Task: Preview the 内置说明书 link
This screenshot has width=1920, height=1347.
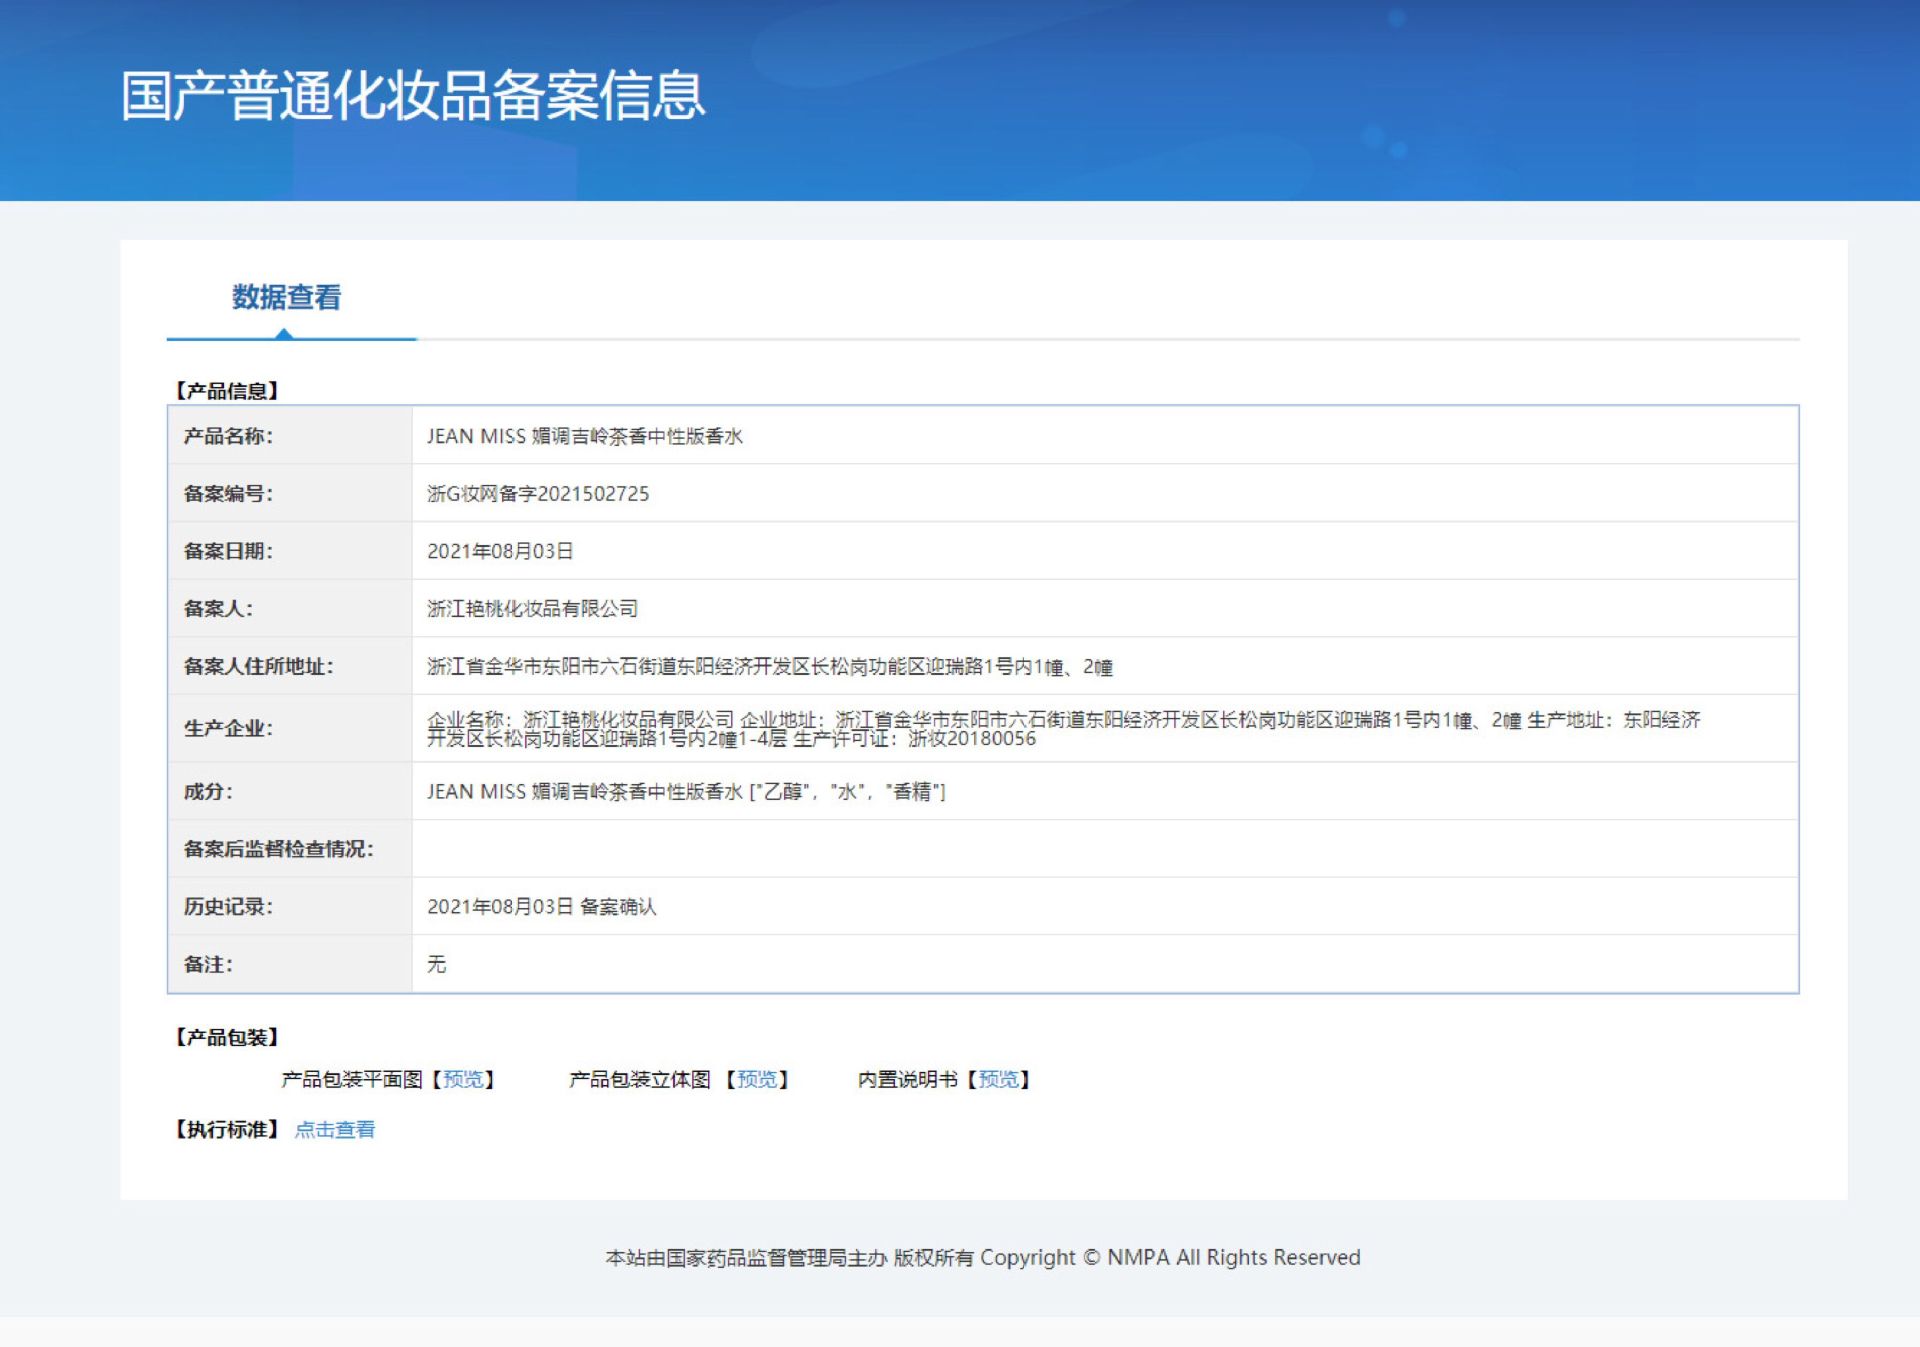Action: [998, 1079]
